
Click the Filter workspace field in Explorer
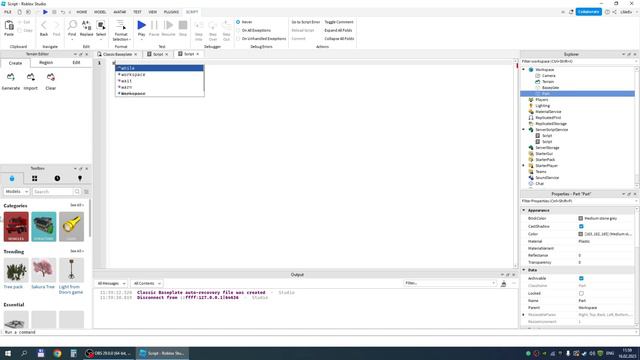pos(578,61)
